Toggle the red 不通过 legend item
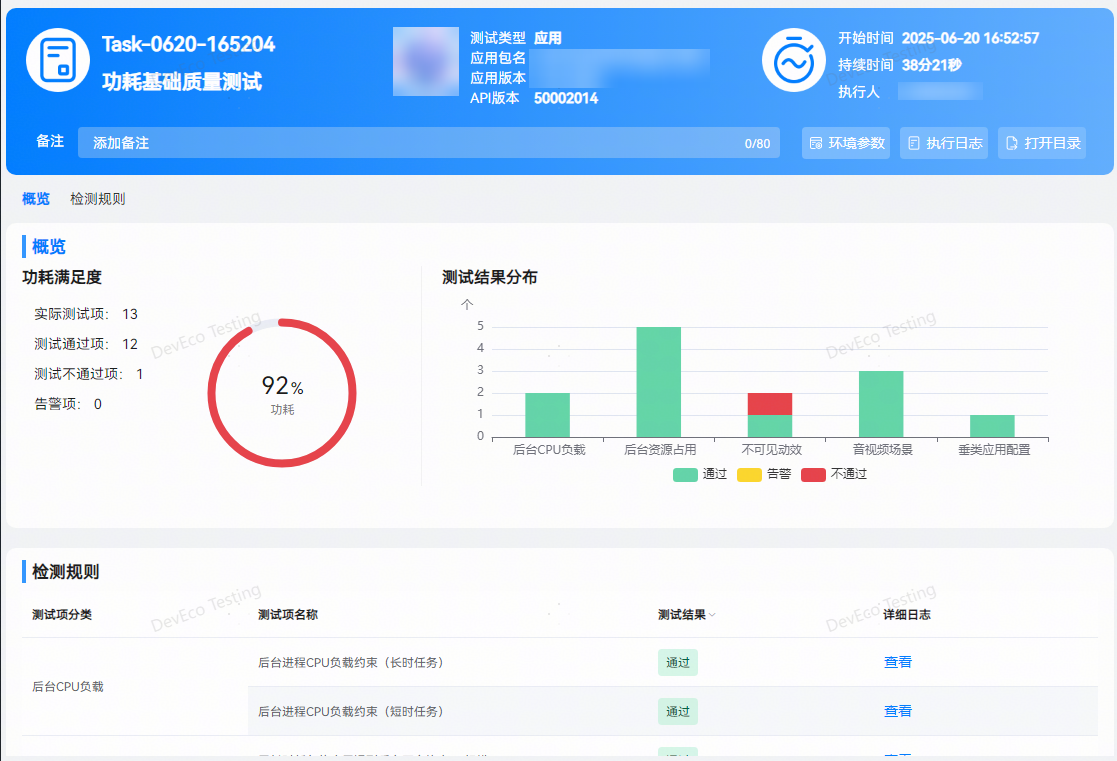Viewport: 1117px width, 761px height. click(834, 474)
